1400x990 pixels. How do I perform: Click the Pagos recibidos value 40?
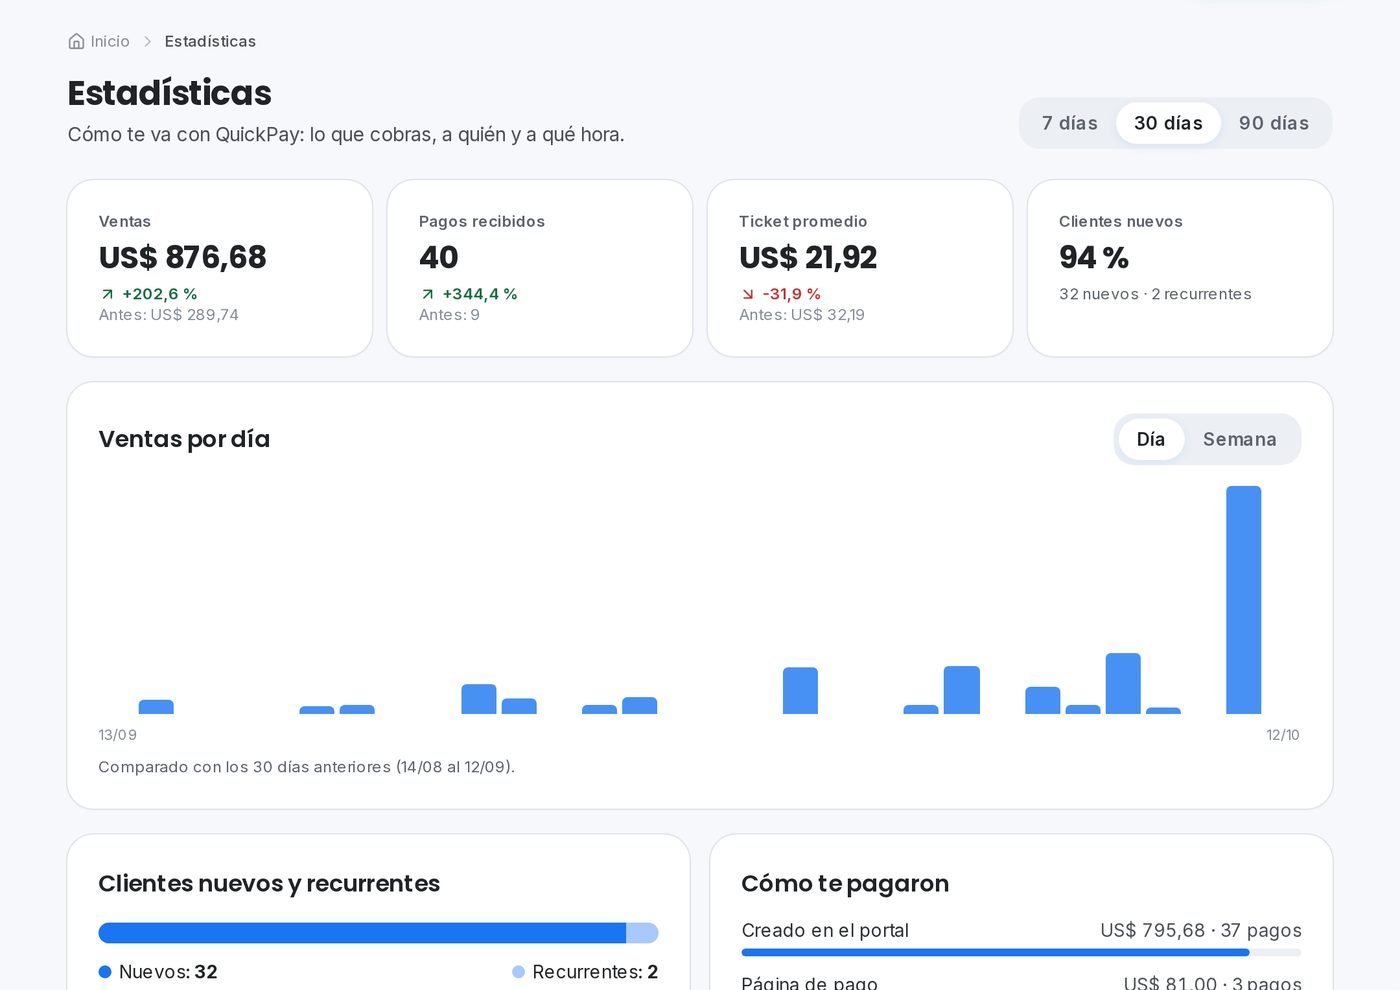pos(438,257)
